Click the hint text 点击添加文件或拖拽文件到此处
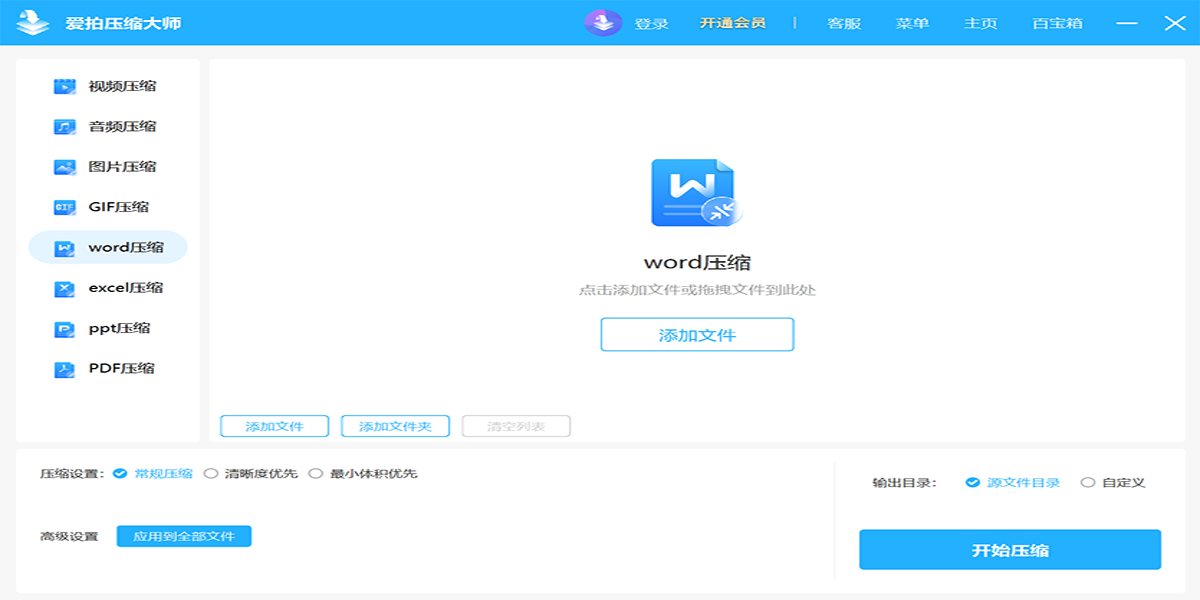1200x600 pixels. point(697,291)
